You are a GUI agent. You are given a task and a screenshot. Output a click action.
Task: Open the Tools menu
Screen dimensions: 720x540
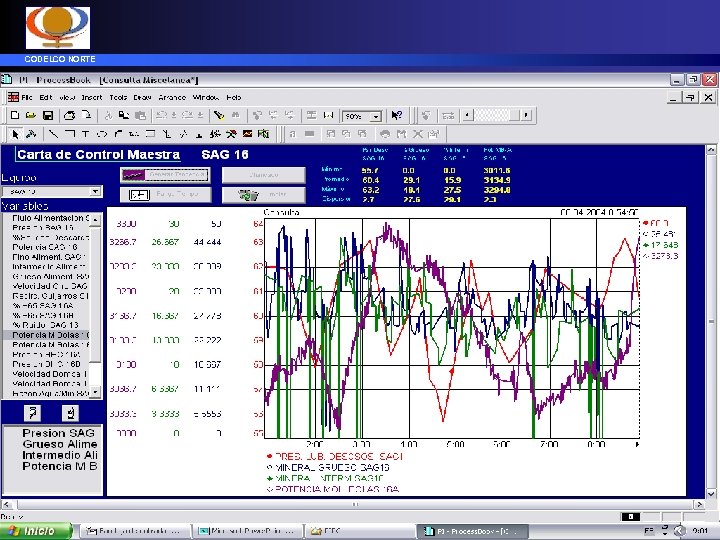(x=118, y=97)
